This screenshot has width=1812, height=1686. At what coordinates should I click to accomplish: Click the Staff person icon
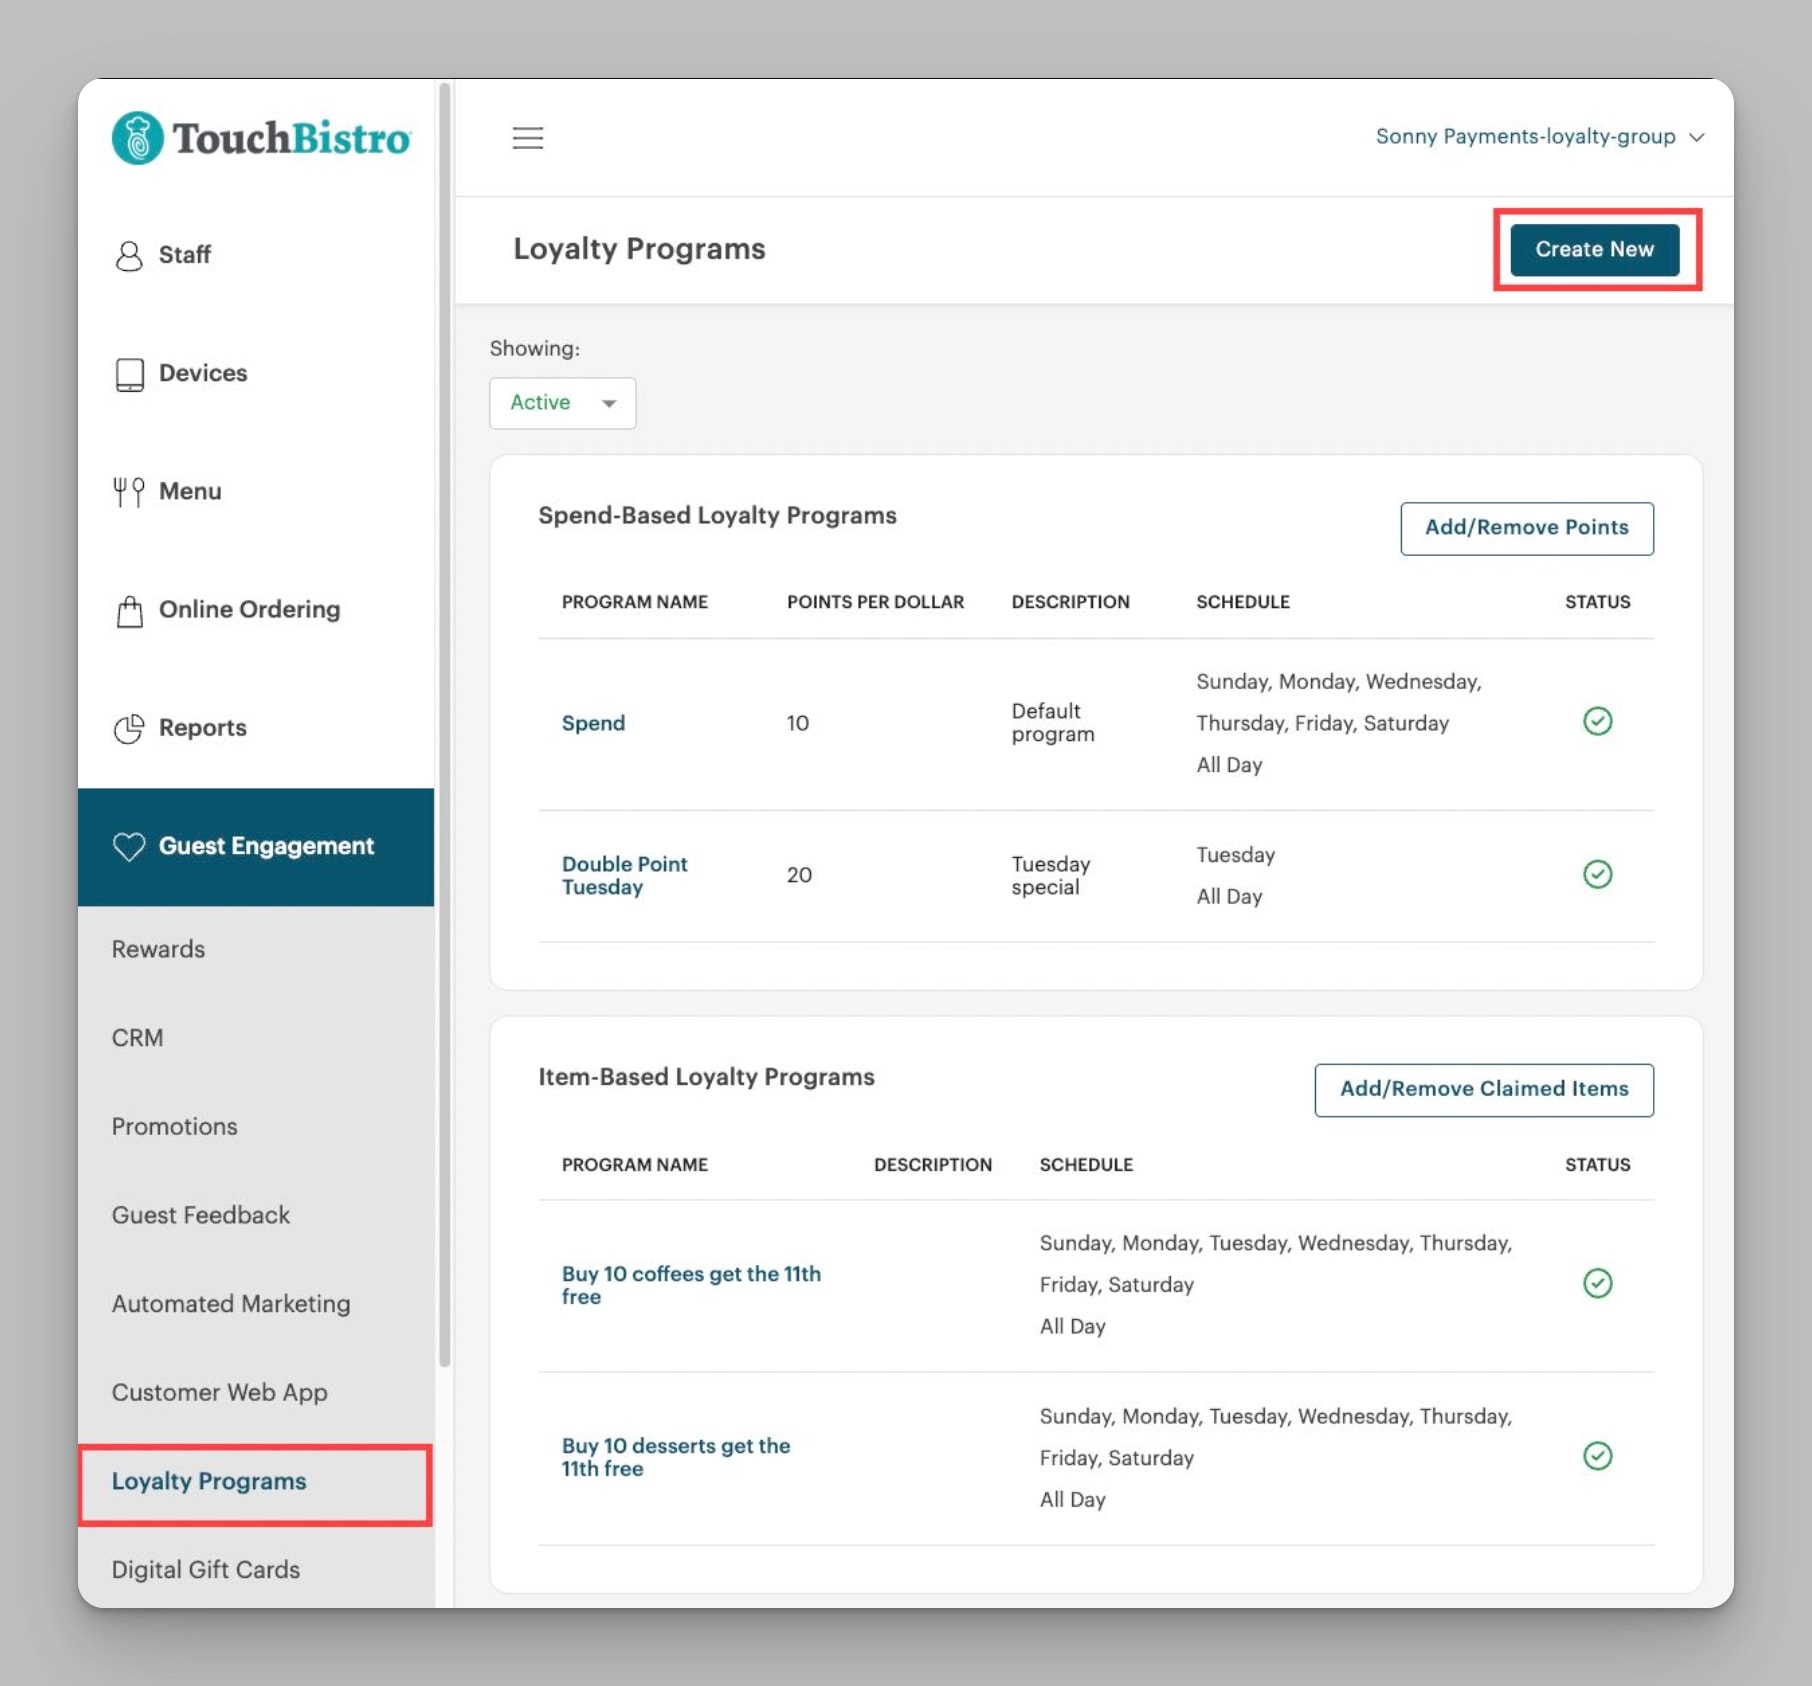pyautogui.click(x=129, y=256)
